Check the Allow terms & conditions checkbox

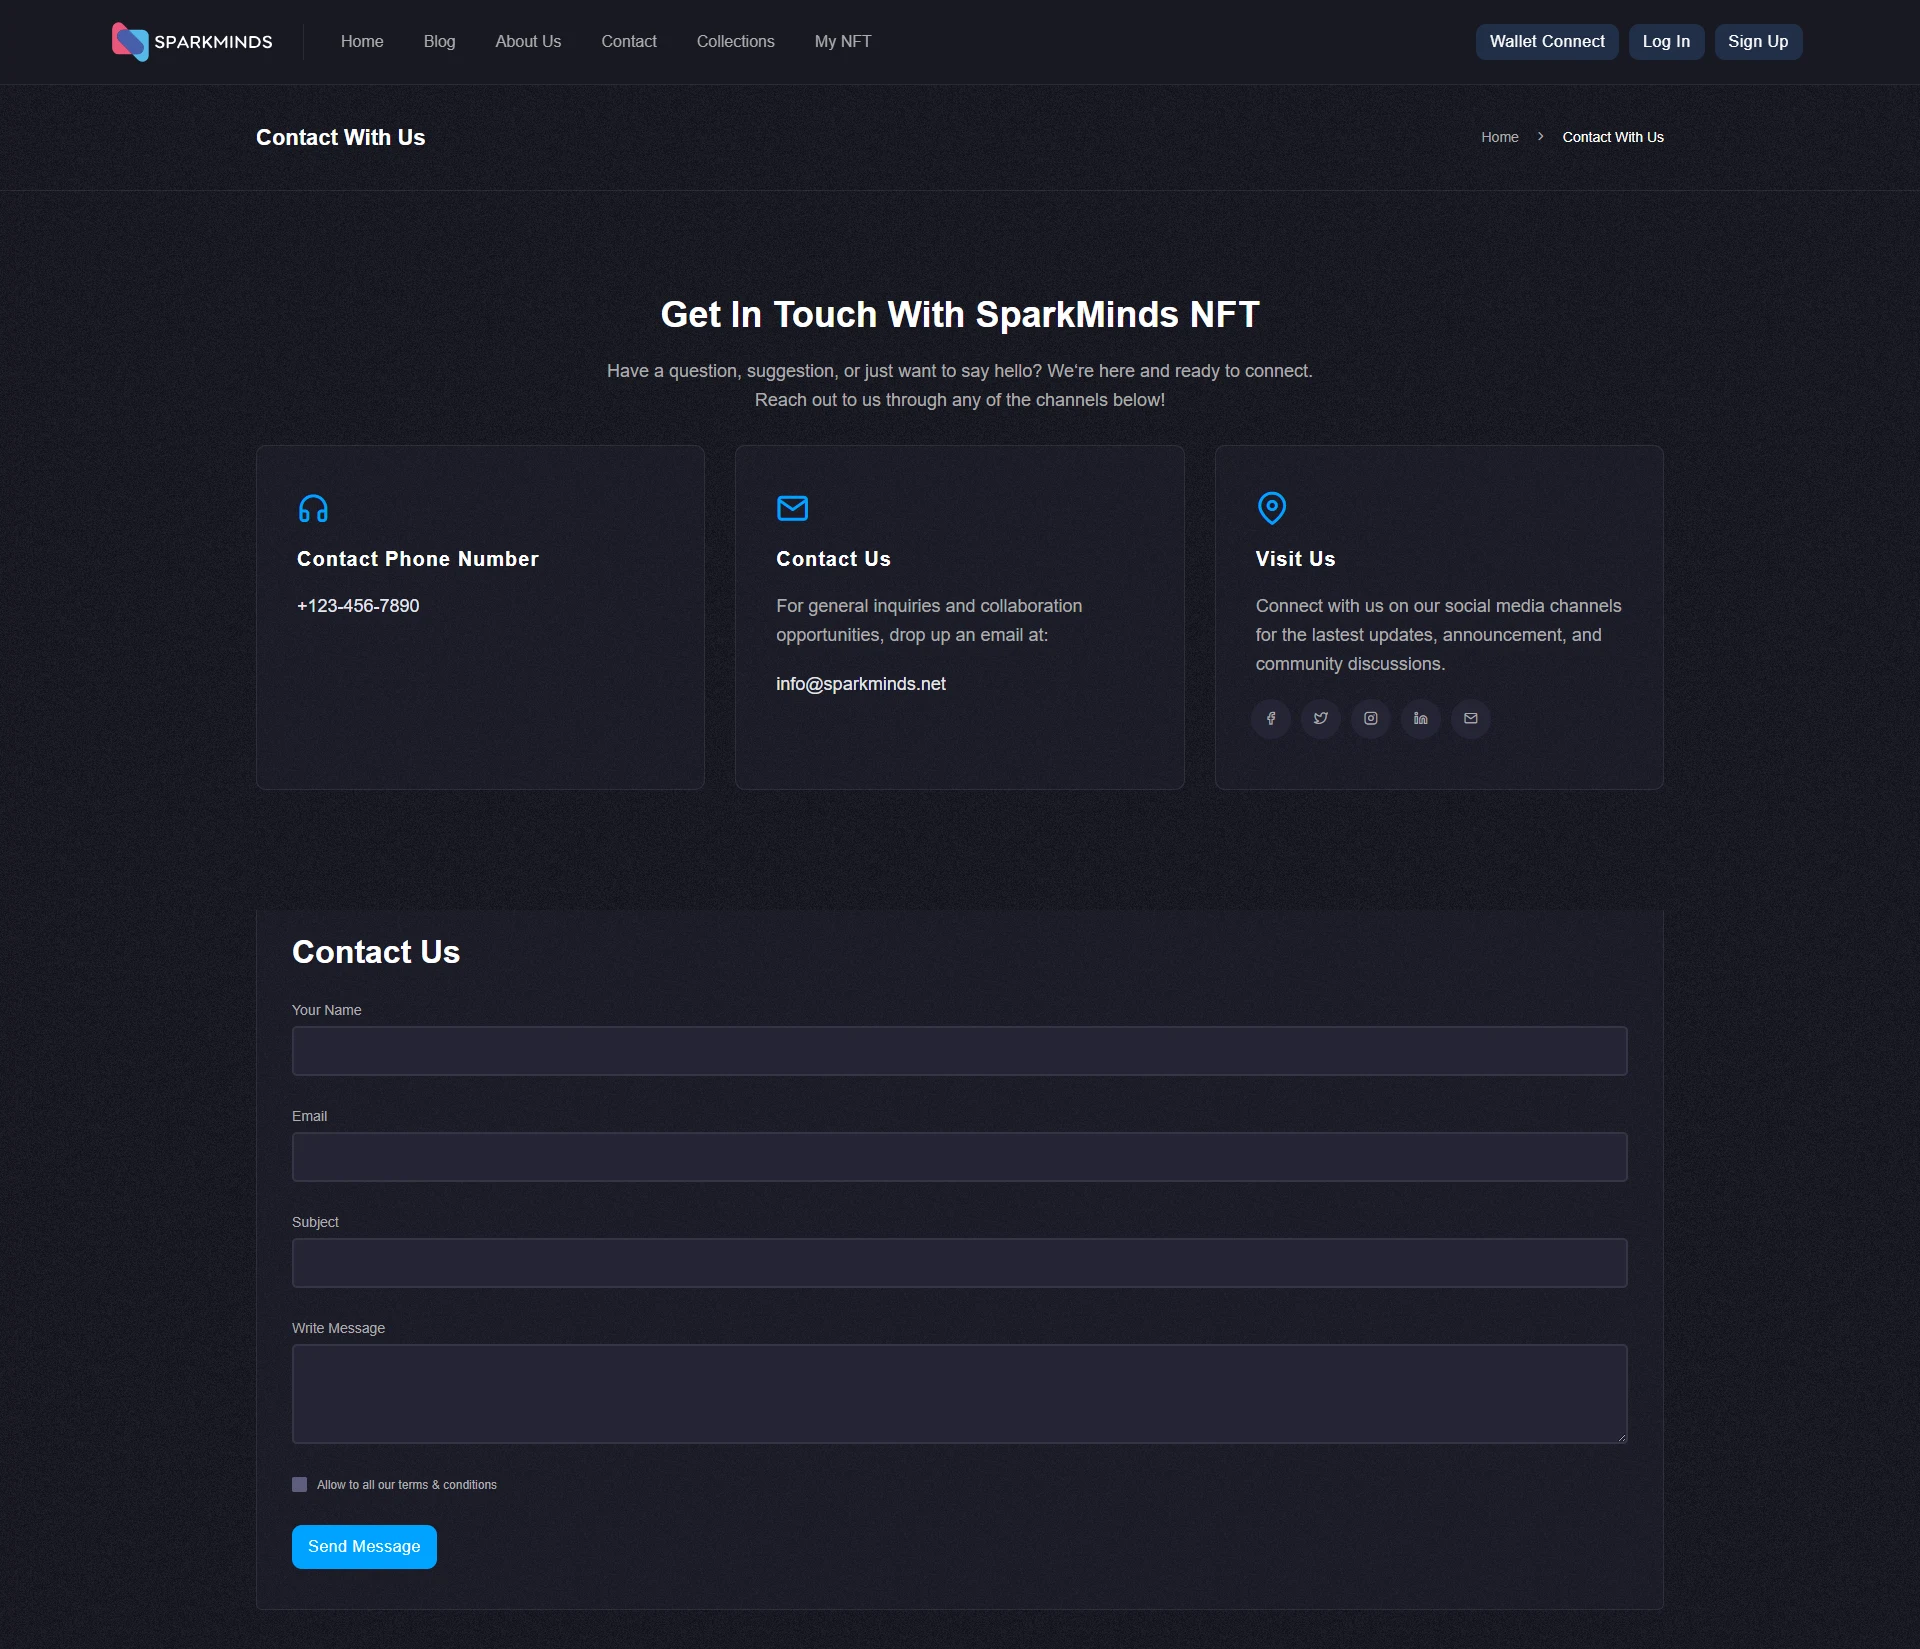pyautogui.click(x=299, y=1484)
